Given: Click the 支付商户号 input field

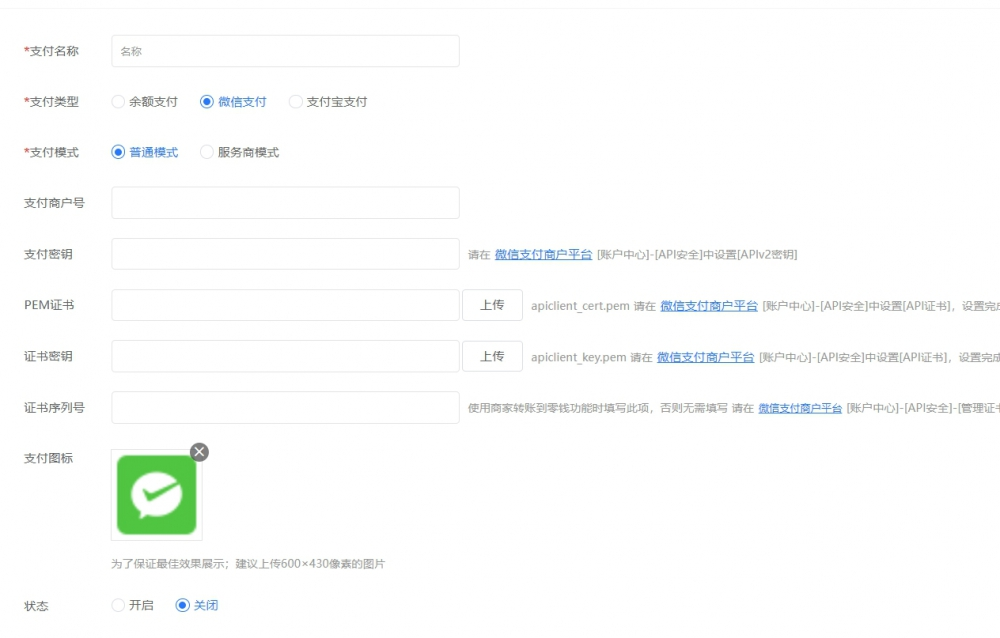Looking at the screenshot, I should (285, 202).
